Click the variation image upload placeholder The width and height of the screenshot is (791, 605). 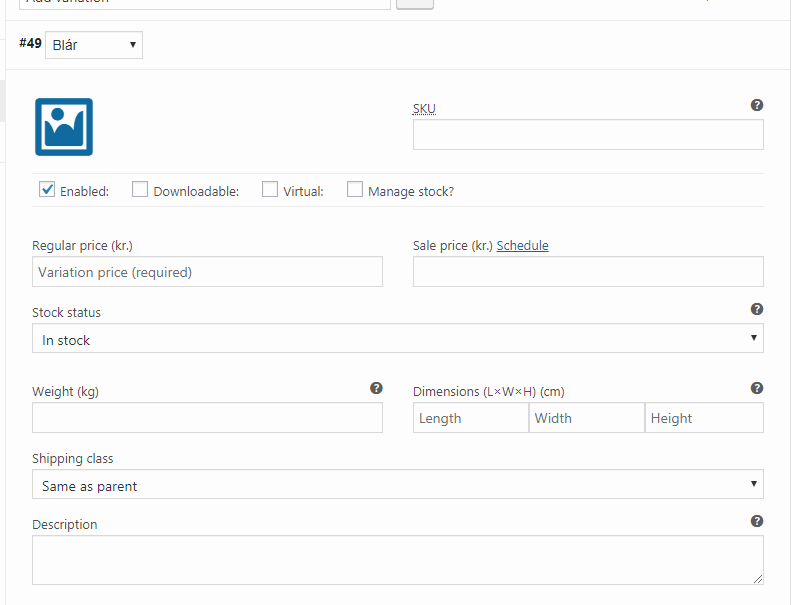tap(64, 127)
